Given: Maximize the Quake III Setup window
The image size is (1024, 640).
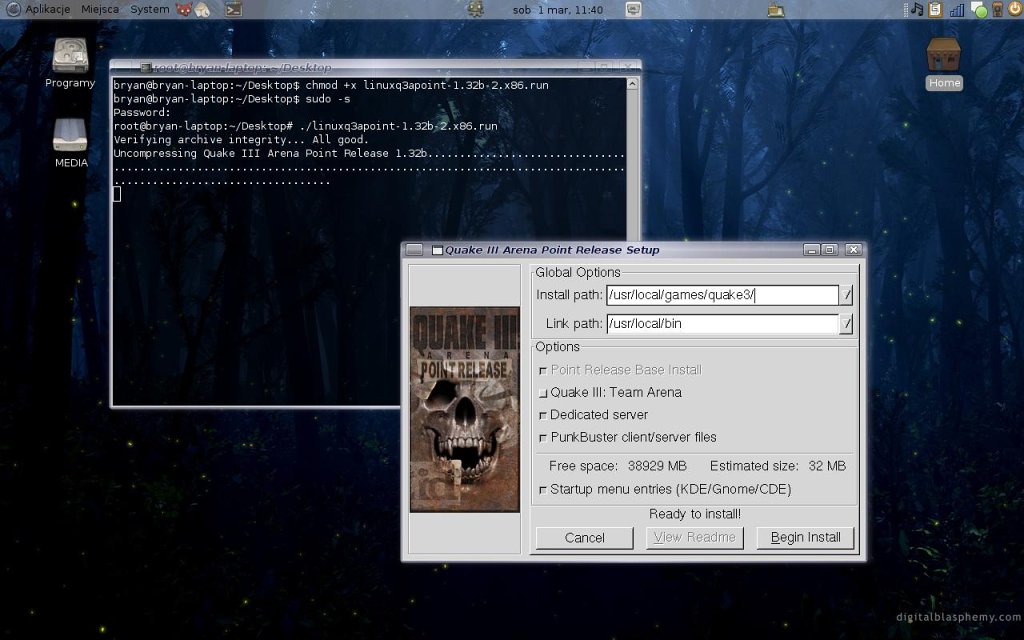Looking at the screenshot, I should (830, 249).
